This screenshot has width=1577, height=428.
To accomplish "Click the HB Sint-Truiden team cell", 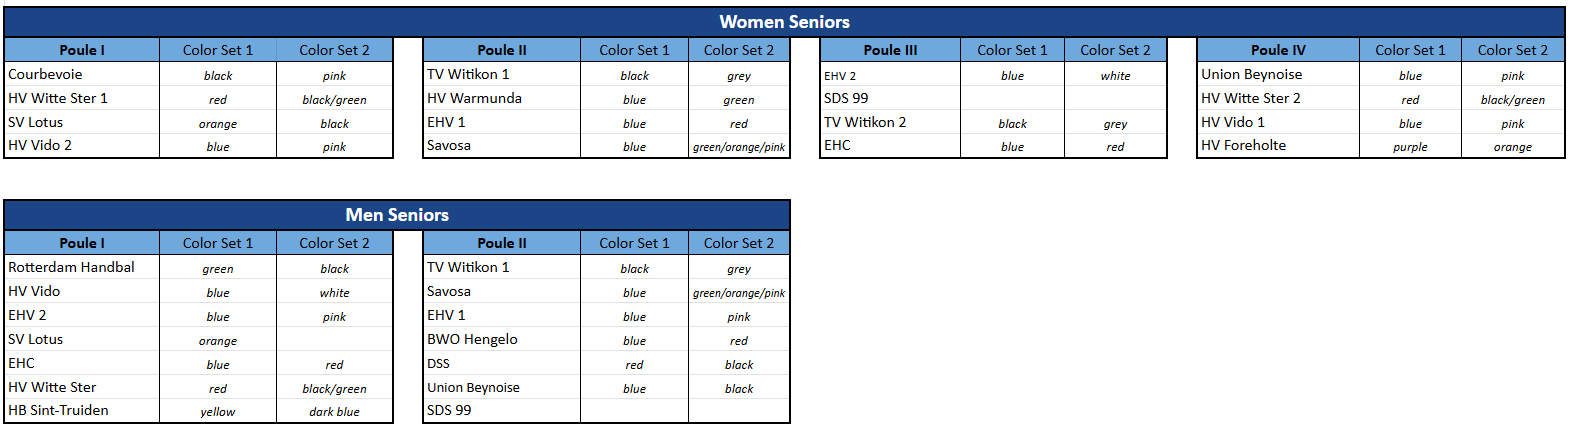I will pos(81,411).
